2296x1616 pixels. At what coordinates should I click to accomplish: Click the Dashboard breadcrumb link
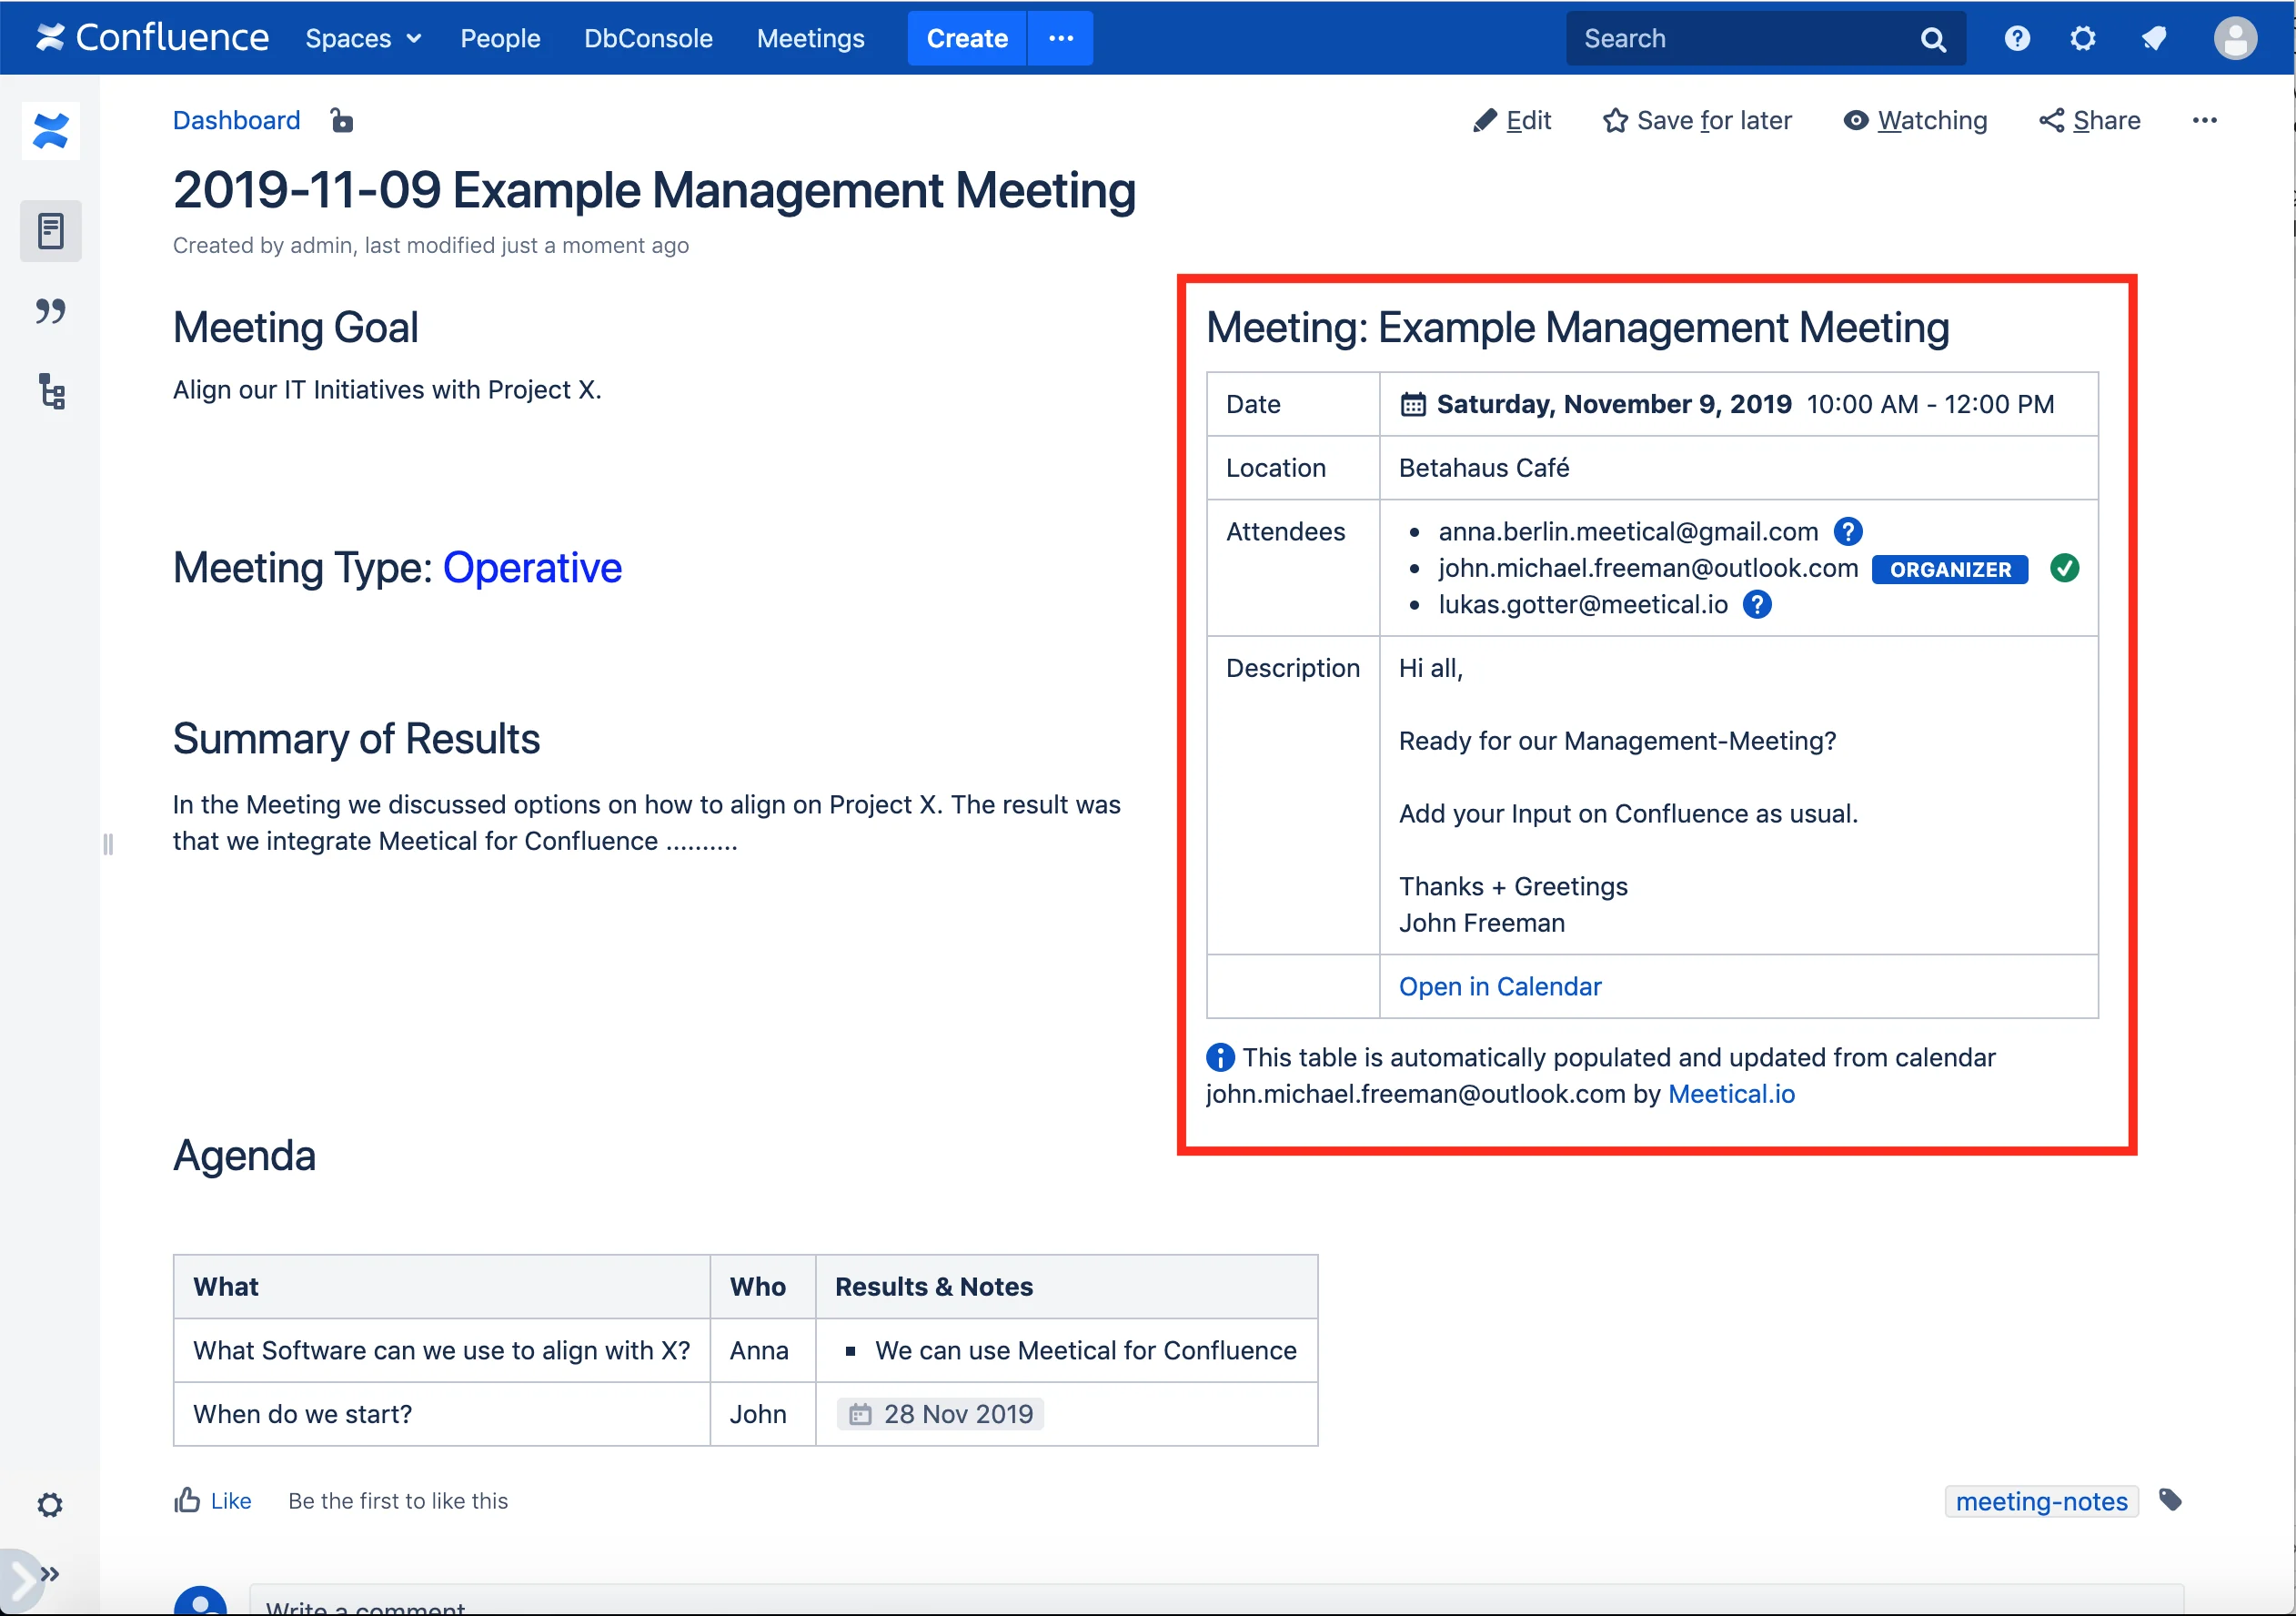click(x=236, y=120)
